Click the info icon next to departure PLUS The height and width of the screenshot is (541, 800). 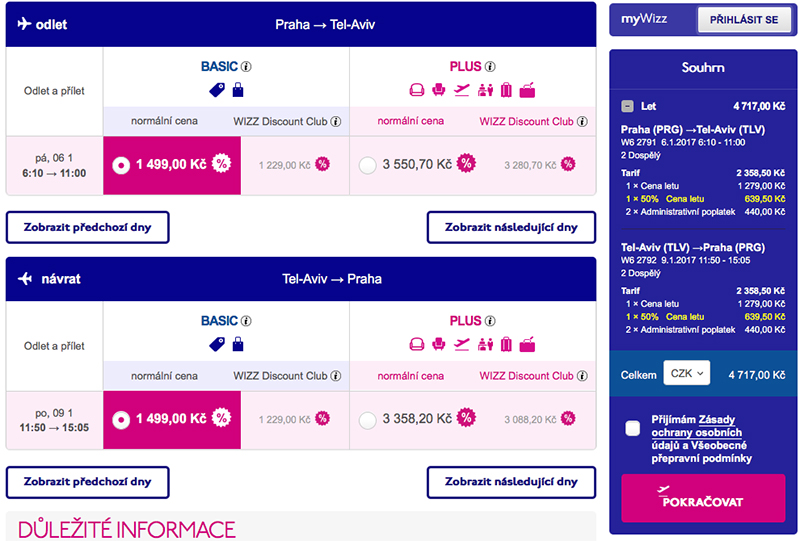491,67
